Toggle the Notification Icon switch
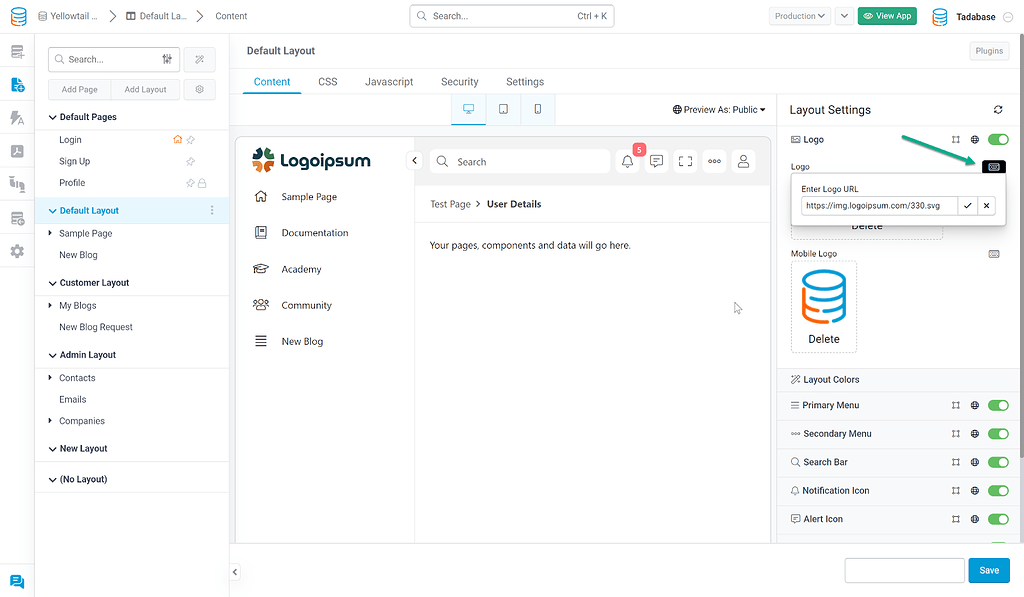 click(999, 491)
